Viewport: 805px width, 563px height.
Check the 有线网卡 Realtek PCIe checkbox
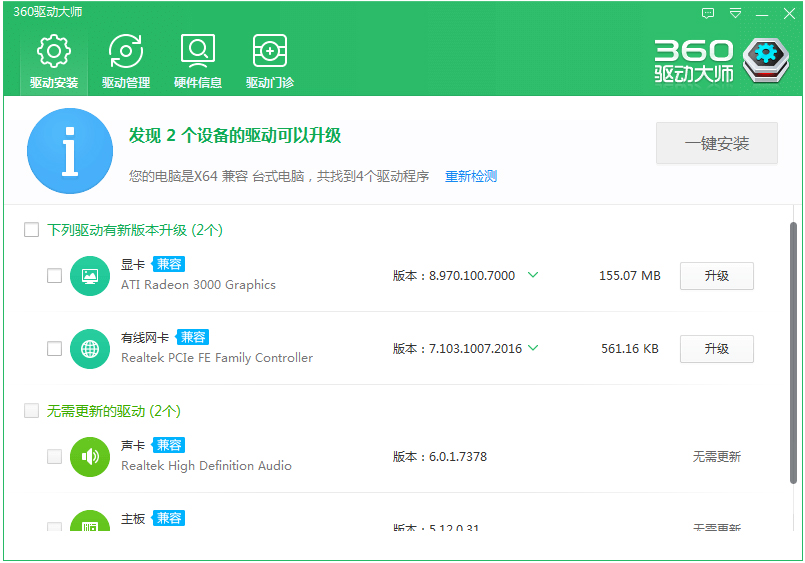pos(54,348)
